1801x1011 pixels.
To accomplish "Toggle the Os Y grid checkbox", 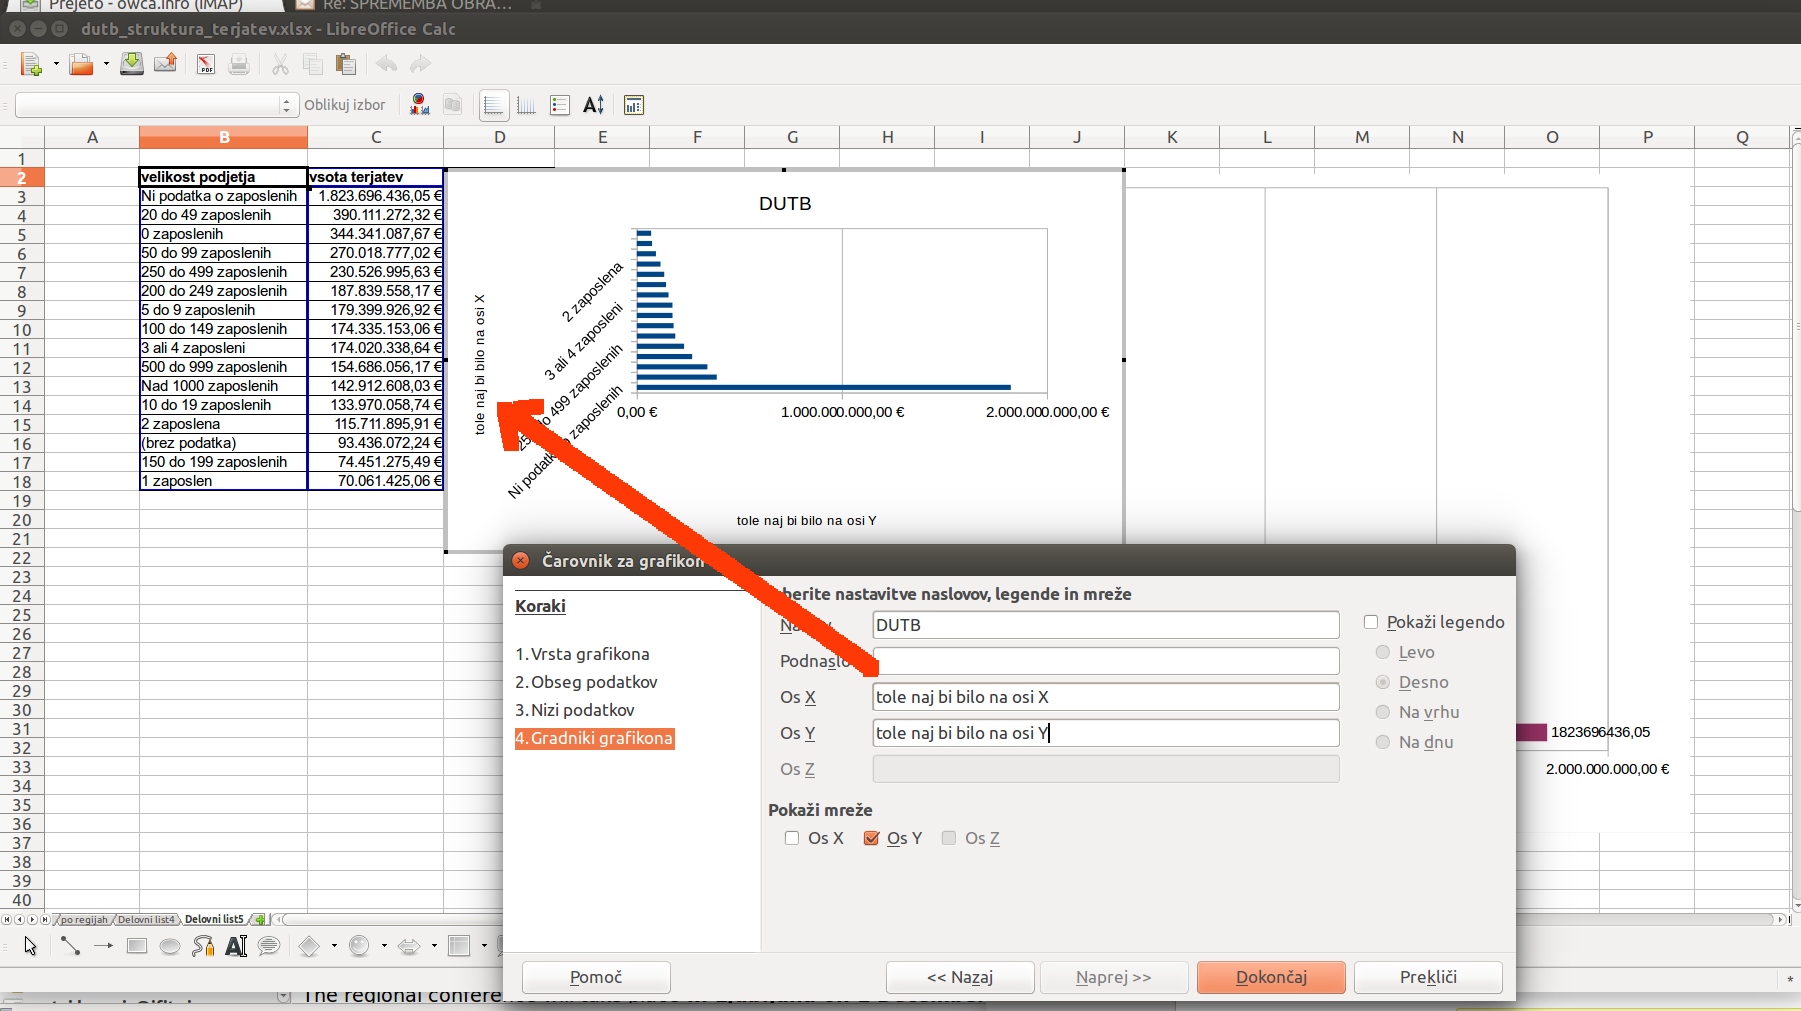I will coord(871,838).
